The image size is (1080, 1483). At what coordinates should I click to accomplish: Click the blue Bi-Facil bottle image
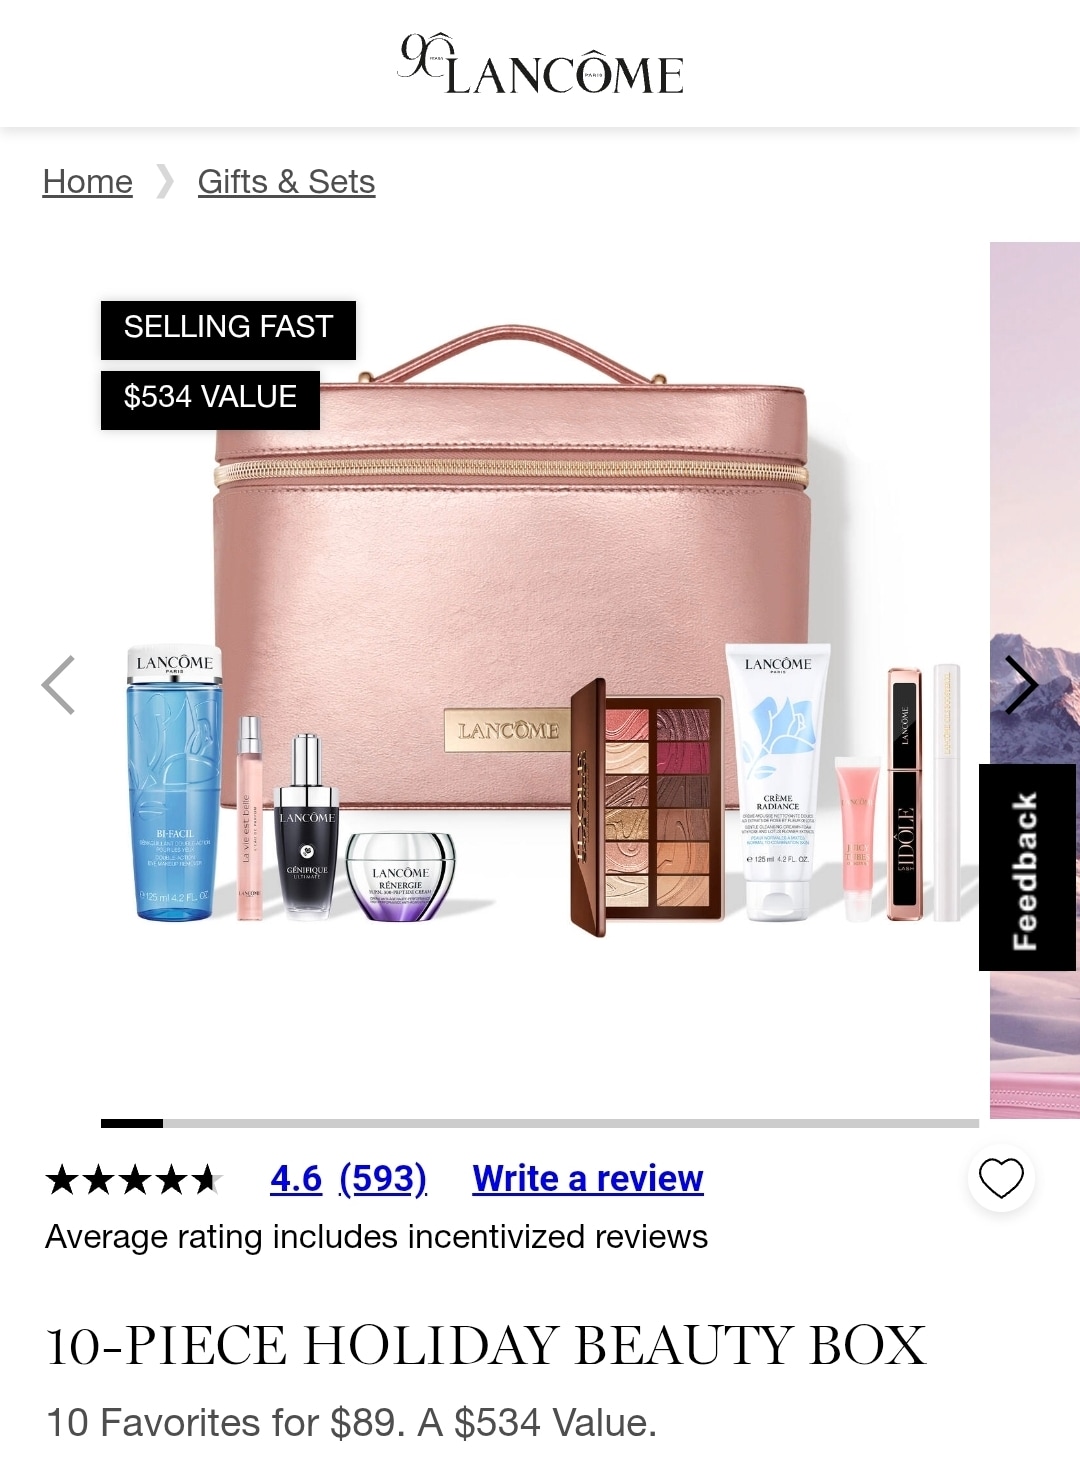click(174, 783)
